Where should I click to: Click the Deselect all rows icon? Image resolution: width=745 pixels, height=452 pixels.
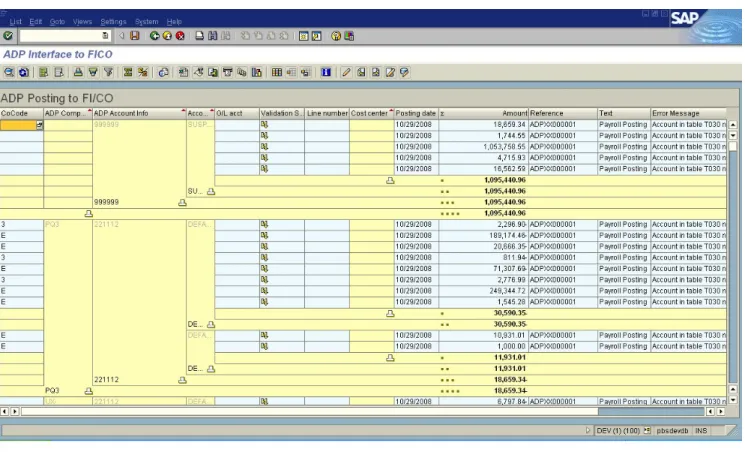pyautogui.click(x=59, y=72)
